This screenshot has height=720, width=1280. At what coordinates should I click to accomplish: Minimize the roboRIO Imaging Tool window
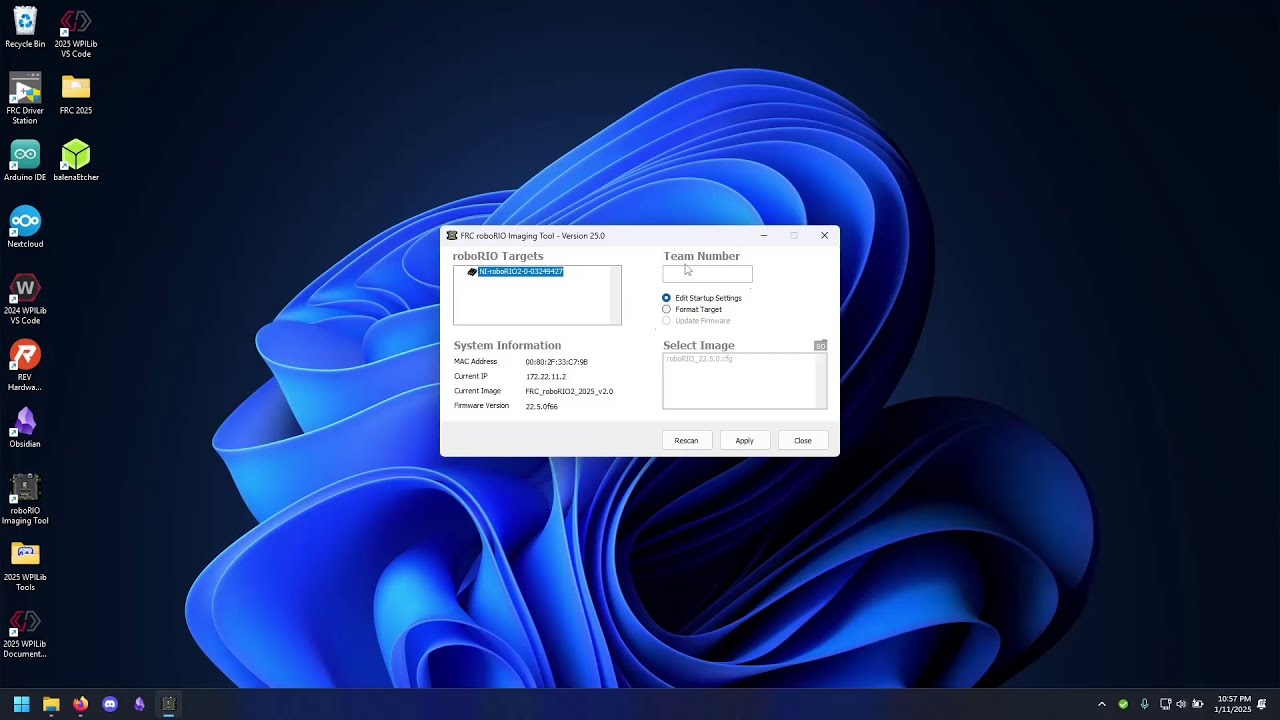[764, 236]
